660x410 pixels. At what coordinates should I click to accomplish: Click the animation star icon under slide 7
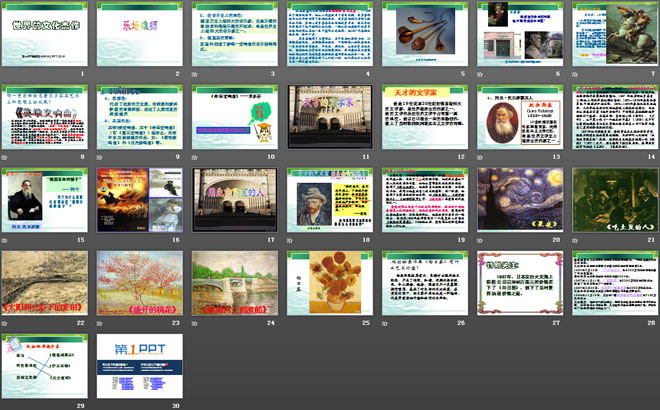575,74
